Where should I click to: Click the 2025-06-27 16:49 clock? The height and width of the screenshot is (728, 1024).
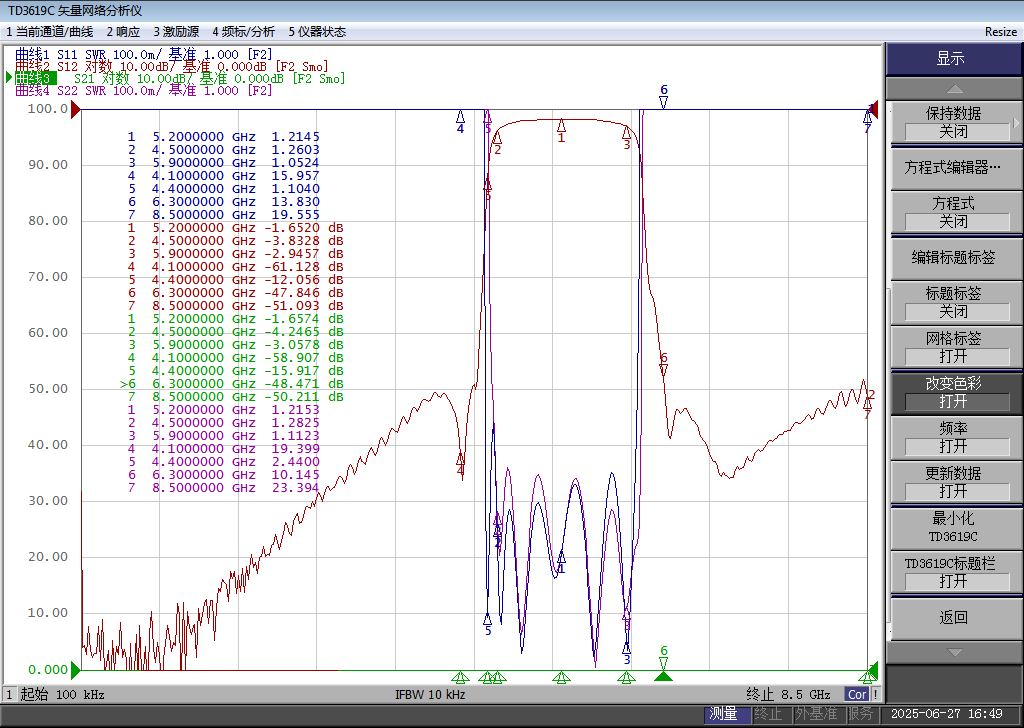(946, 714)
